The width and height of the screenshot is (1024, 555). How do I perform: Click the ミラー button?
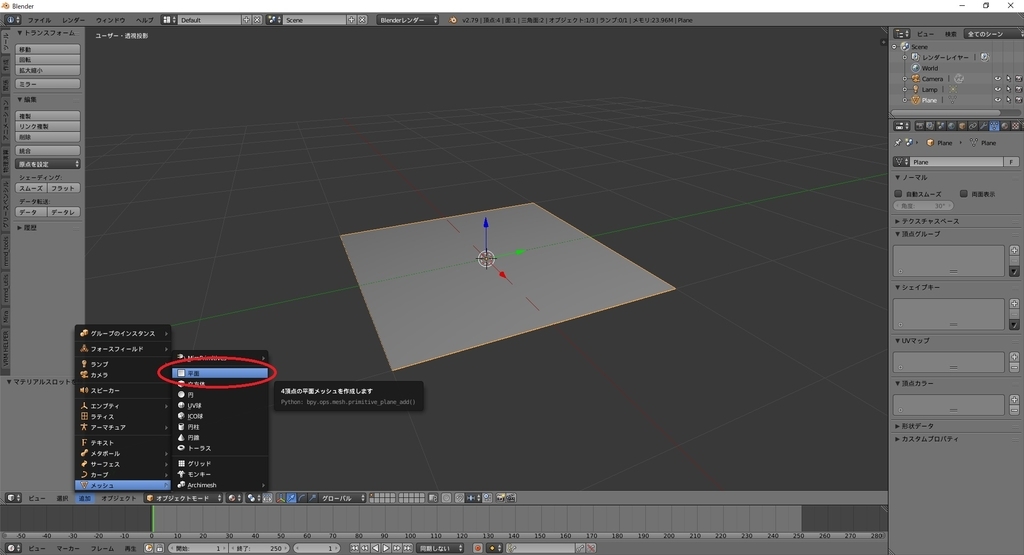point(48,84)
